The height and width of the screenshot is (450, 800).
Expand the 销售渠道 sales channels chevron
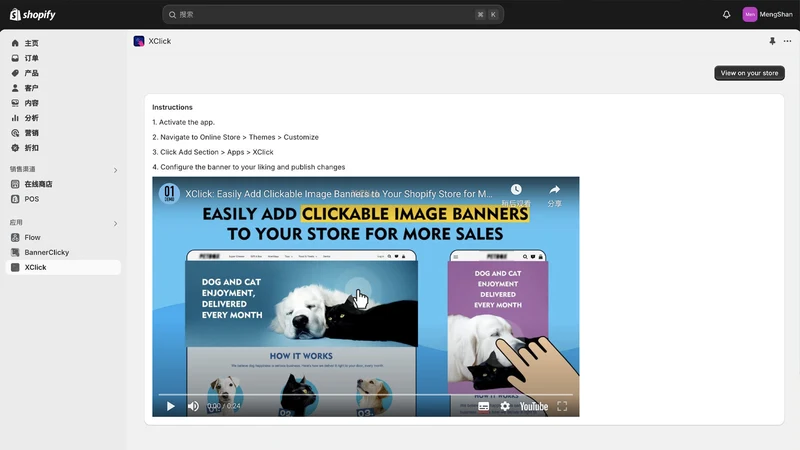(x=115, y=170)
